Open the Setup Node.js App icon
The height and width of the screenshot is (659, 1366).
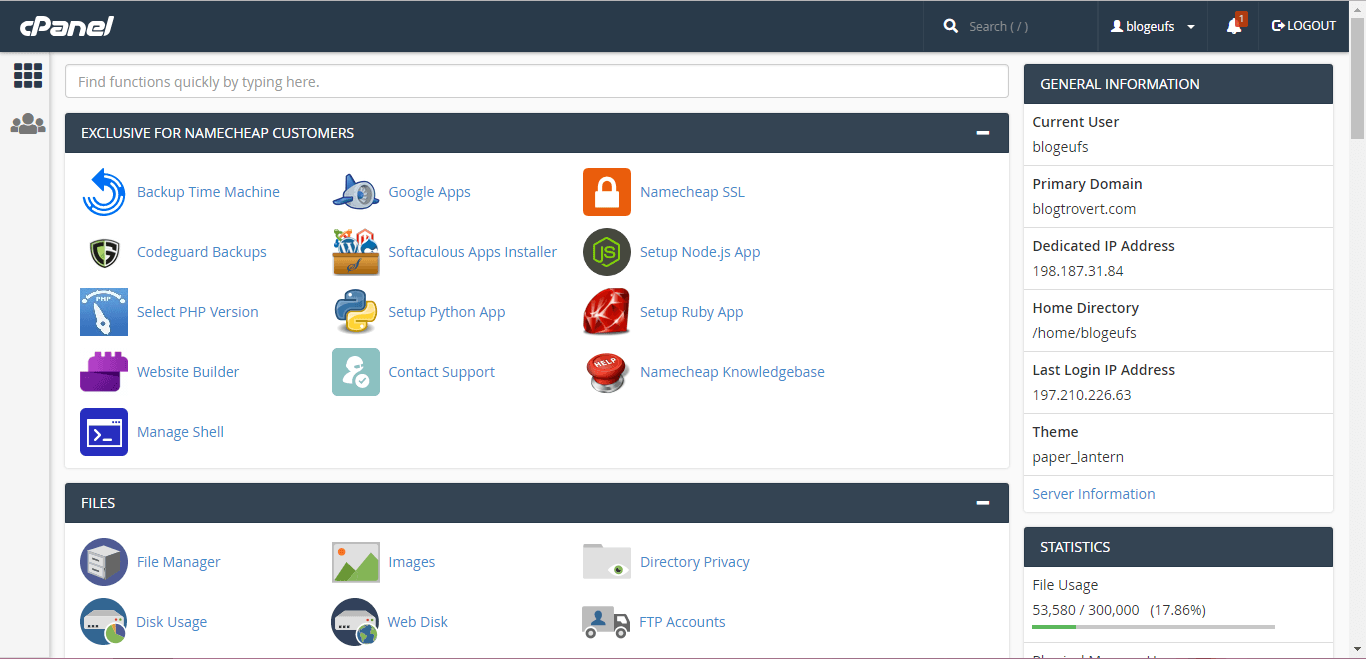click(x=607, y=252)
